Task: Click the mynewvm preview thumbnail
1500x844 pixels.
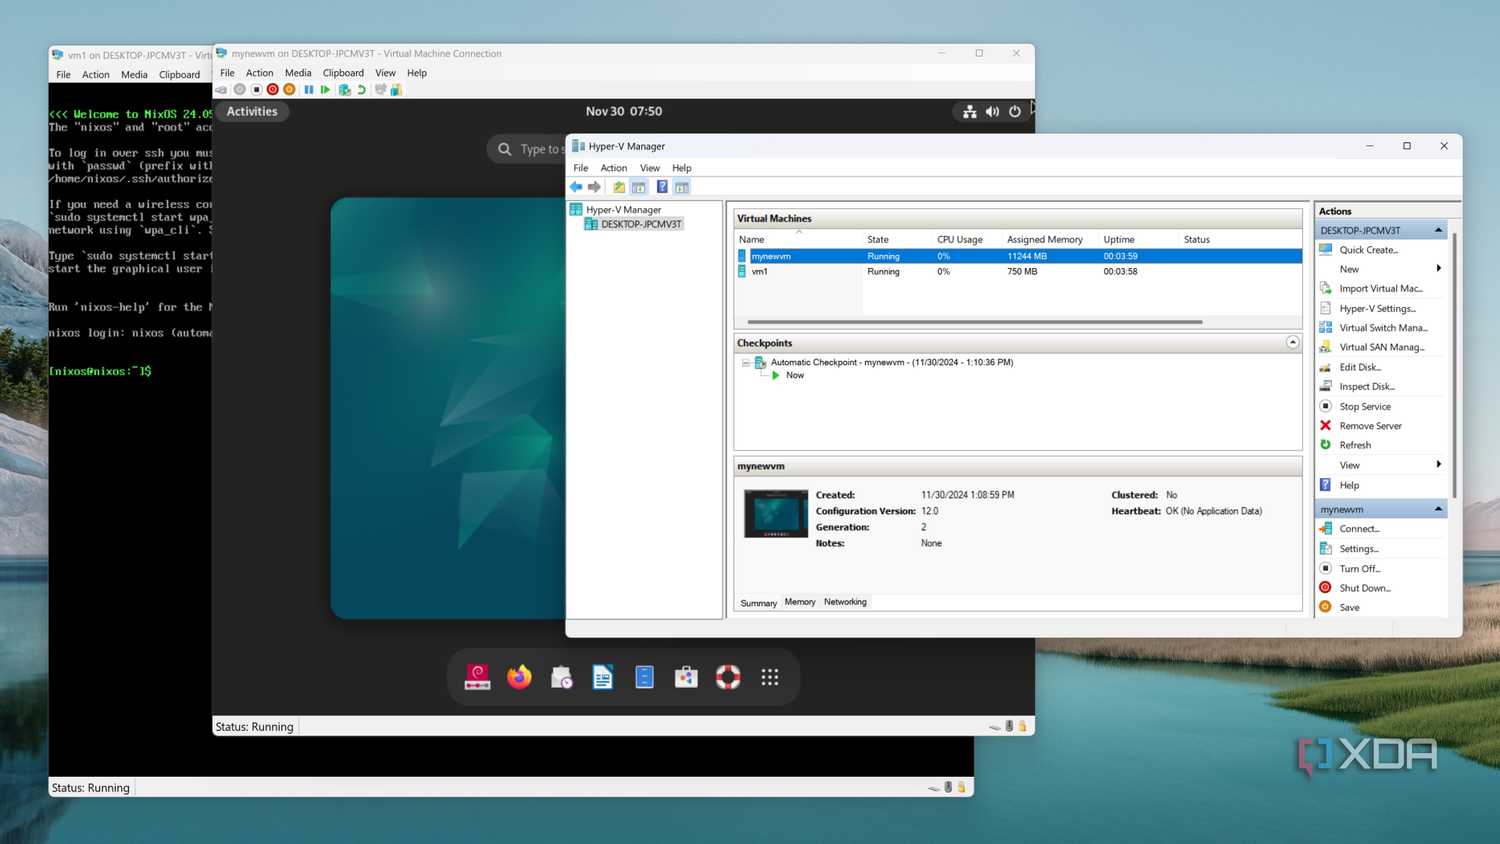Action: [776, 514]
